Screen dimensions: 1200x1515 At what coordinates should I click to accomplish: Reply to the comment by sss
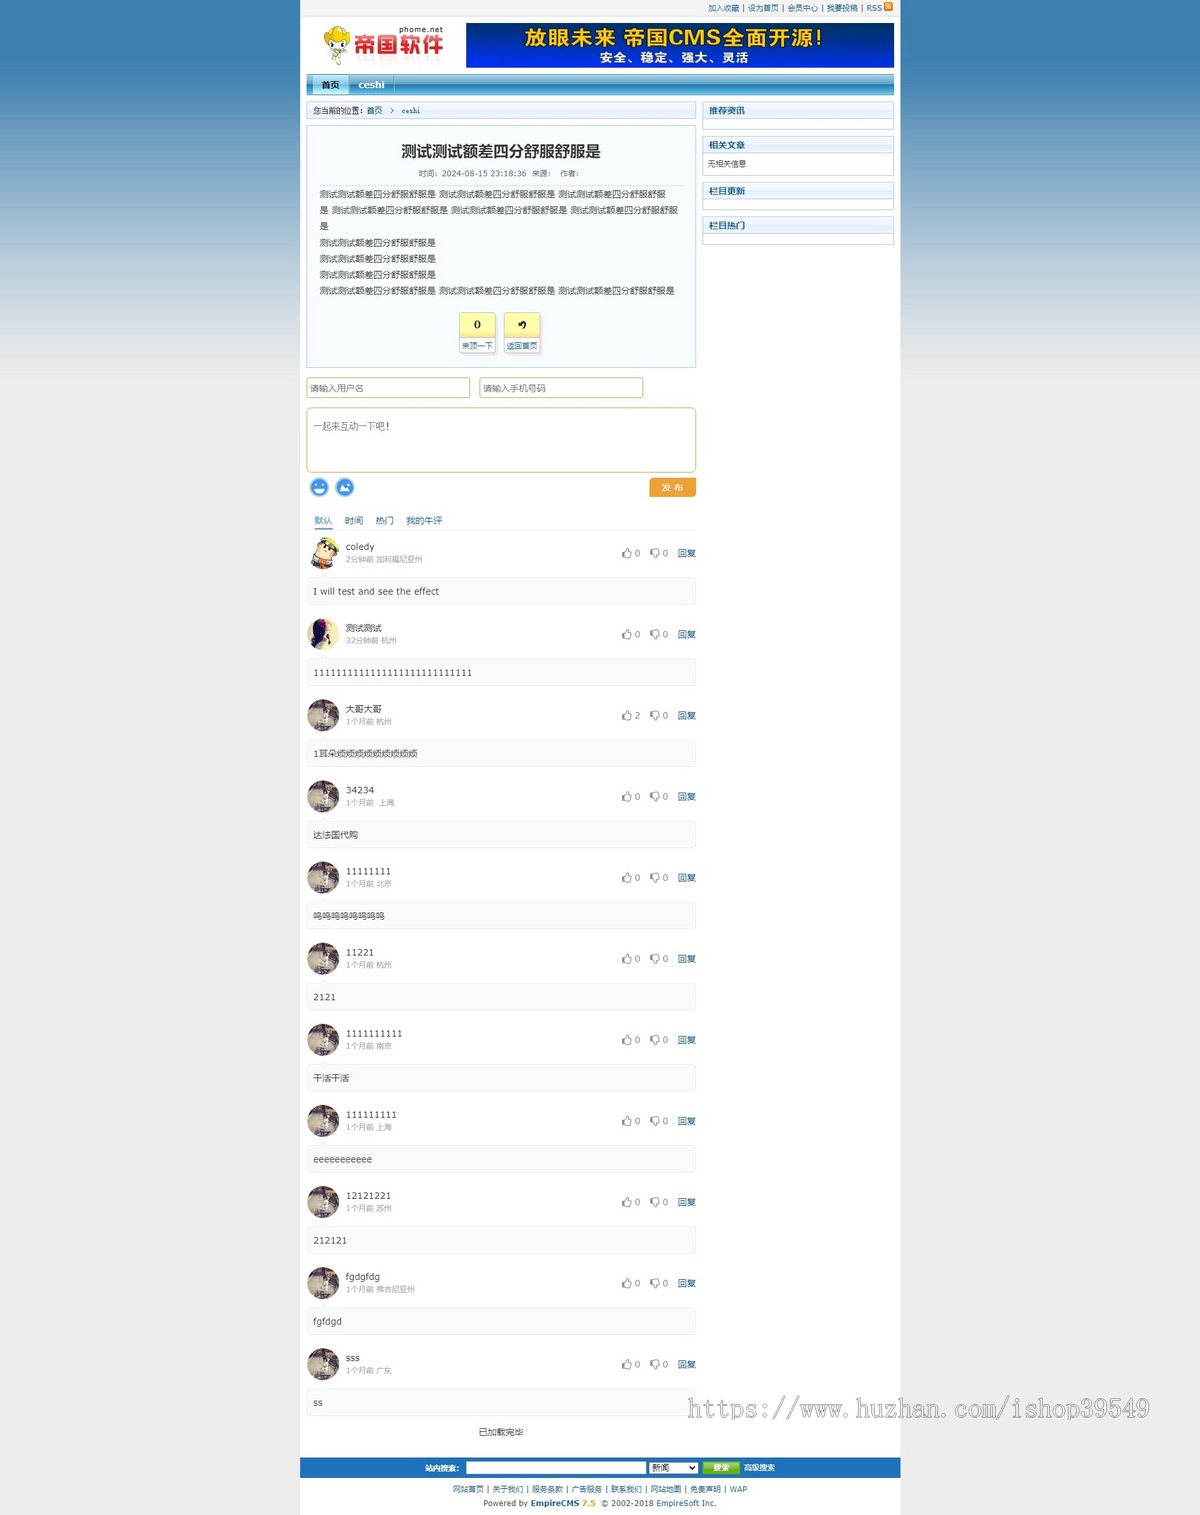[x=687, y=1363]
